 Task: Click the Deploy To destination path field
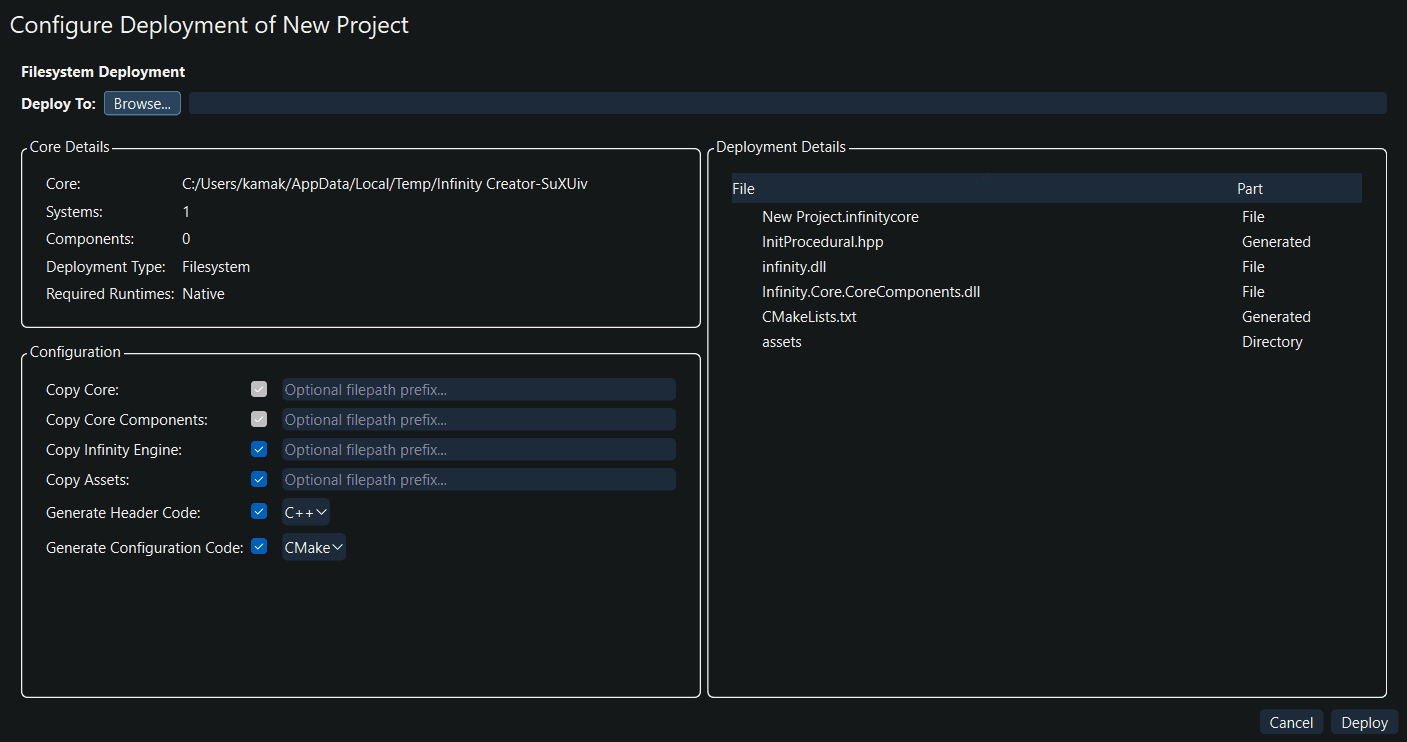tap(787, 102)
